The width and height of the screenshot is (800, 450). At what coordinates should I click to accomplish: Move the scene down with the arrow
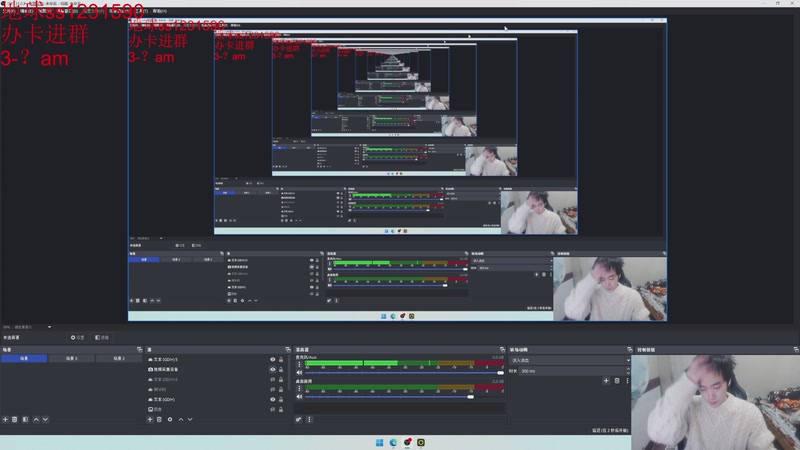(45, 419)
